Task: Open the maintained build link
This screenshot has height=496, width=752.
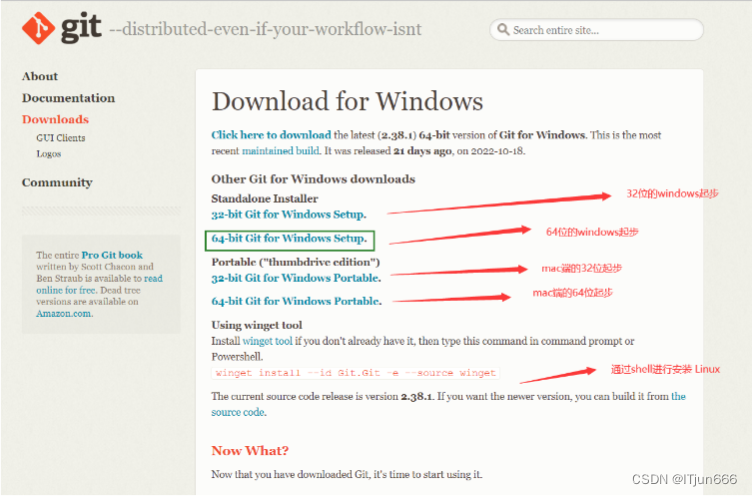Action: [281, 151]
